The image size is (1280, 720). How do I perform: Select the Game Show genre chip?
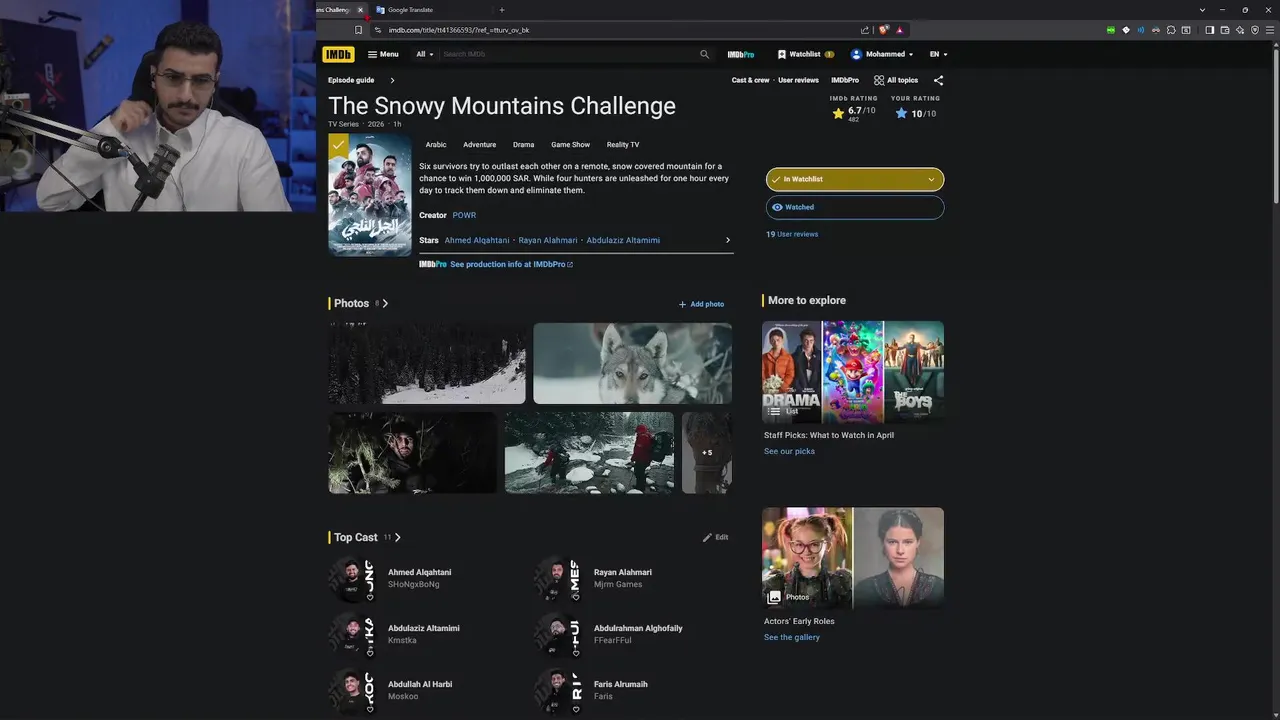570,145
